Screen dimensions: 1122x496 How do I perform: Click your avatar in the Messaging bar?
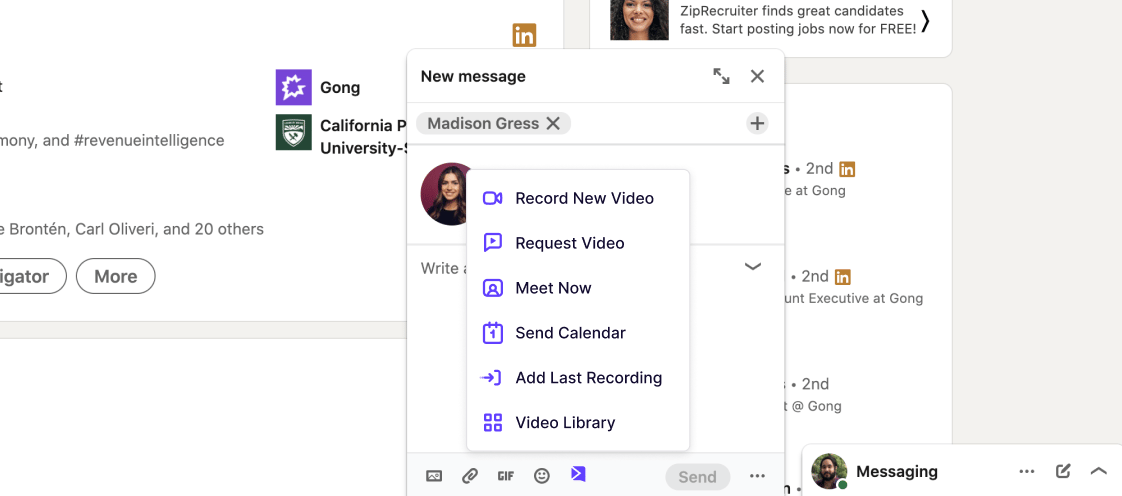click(x=829, y=471)
